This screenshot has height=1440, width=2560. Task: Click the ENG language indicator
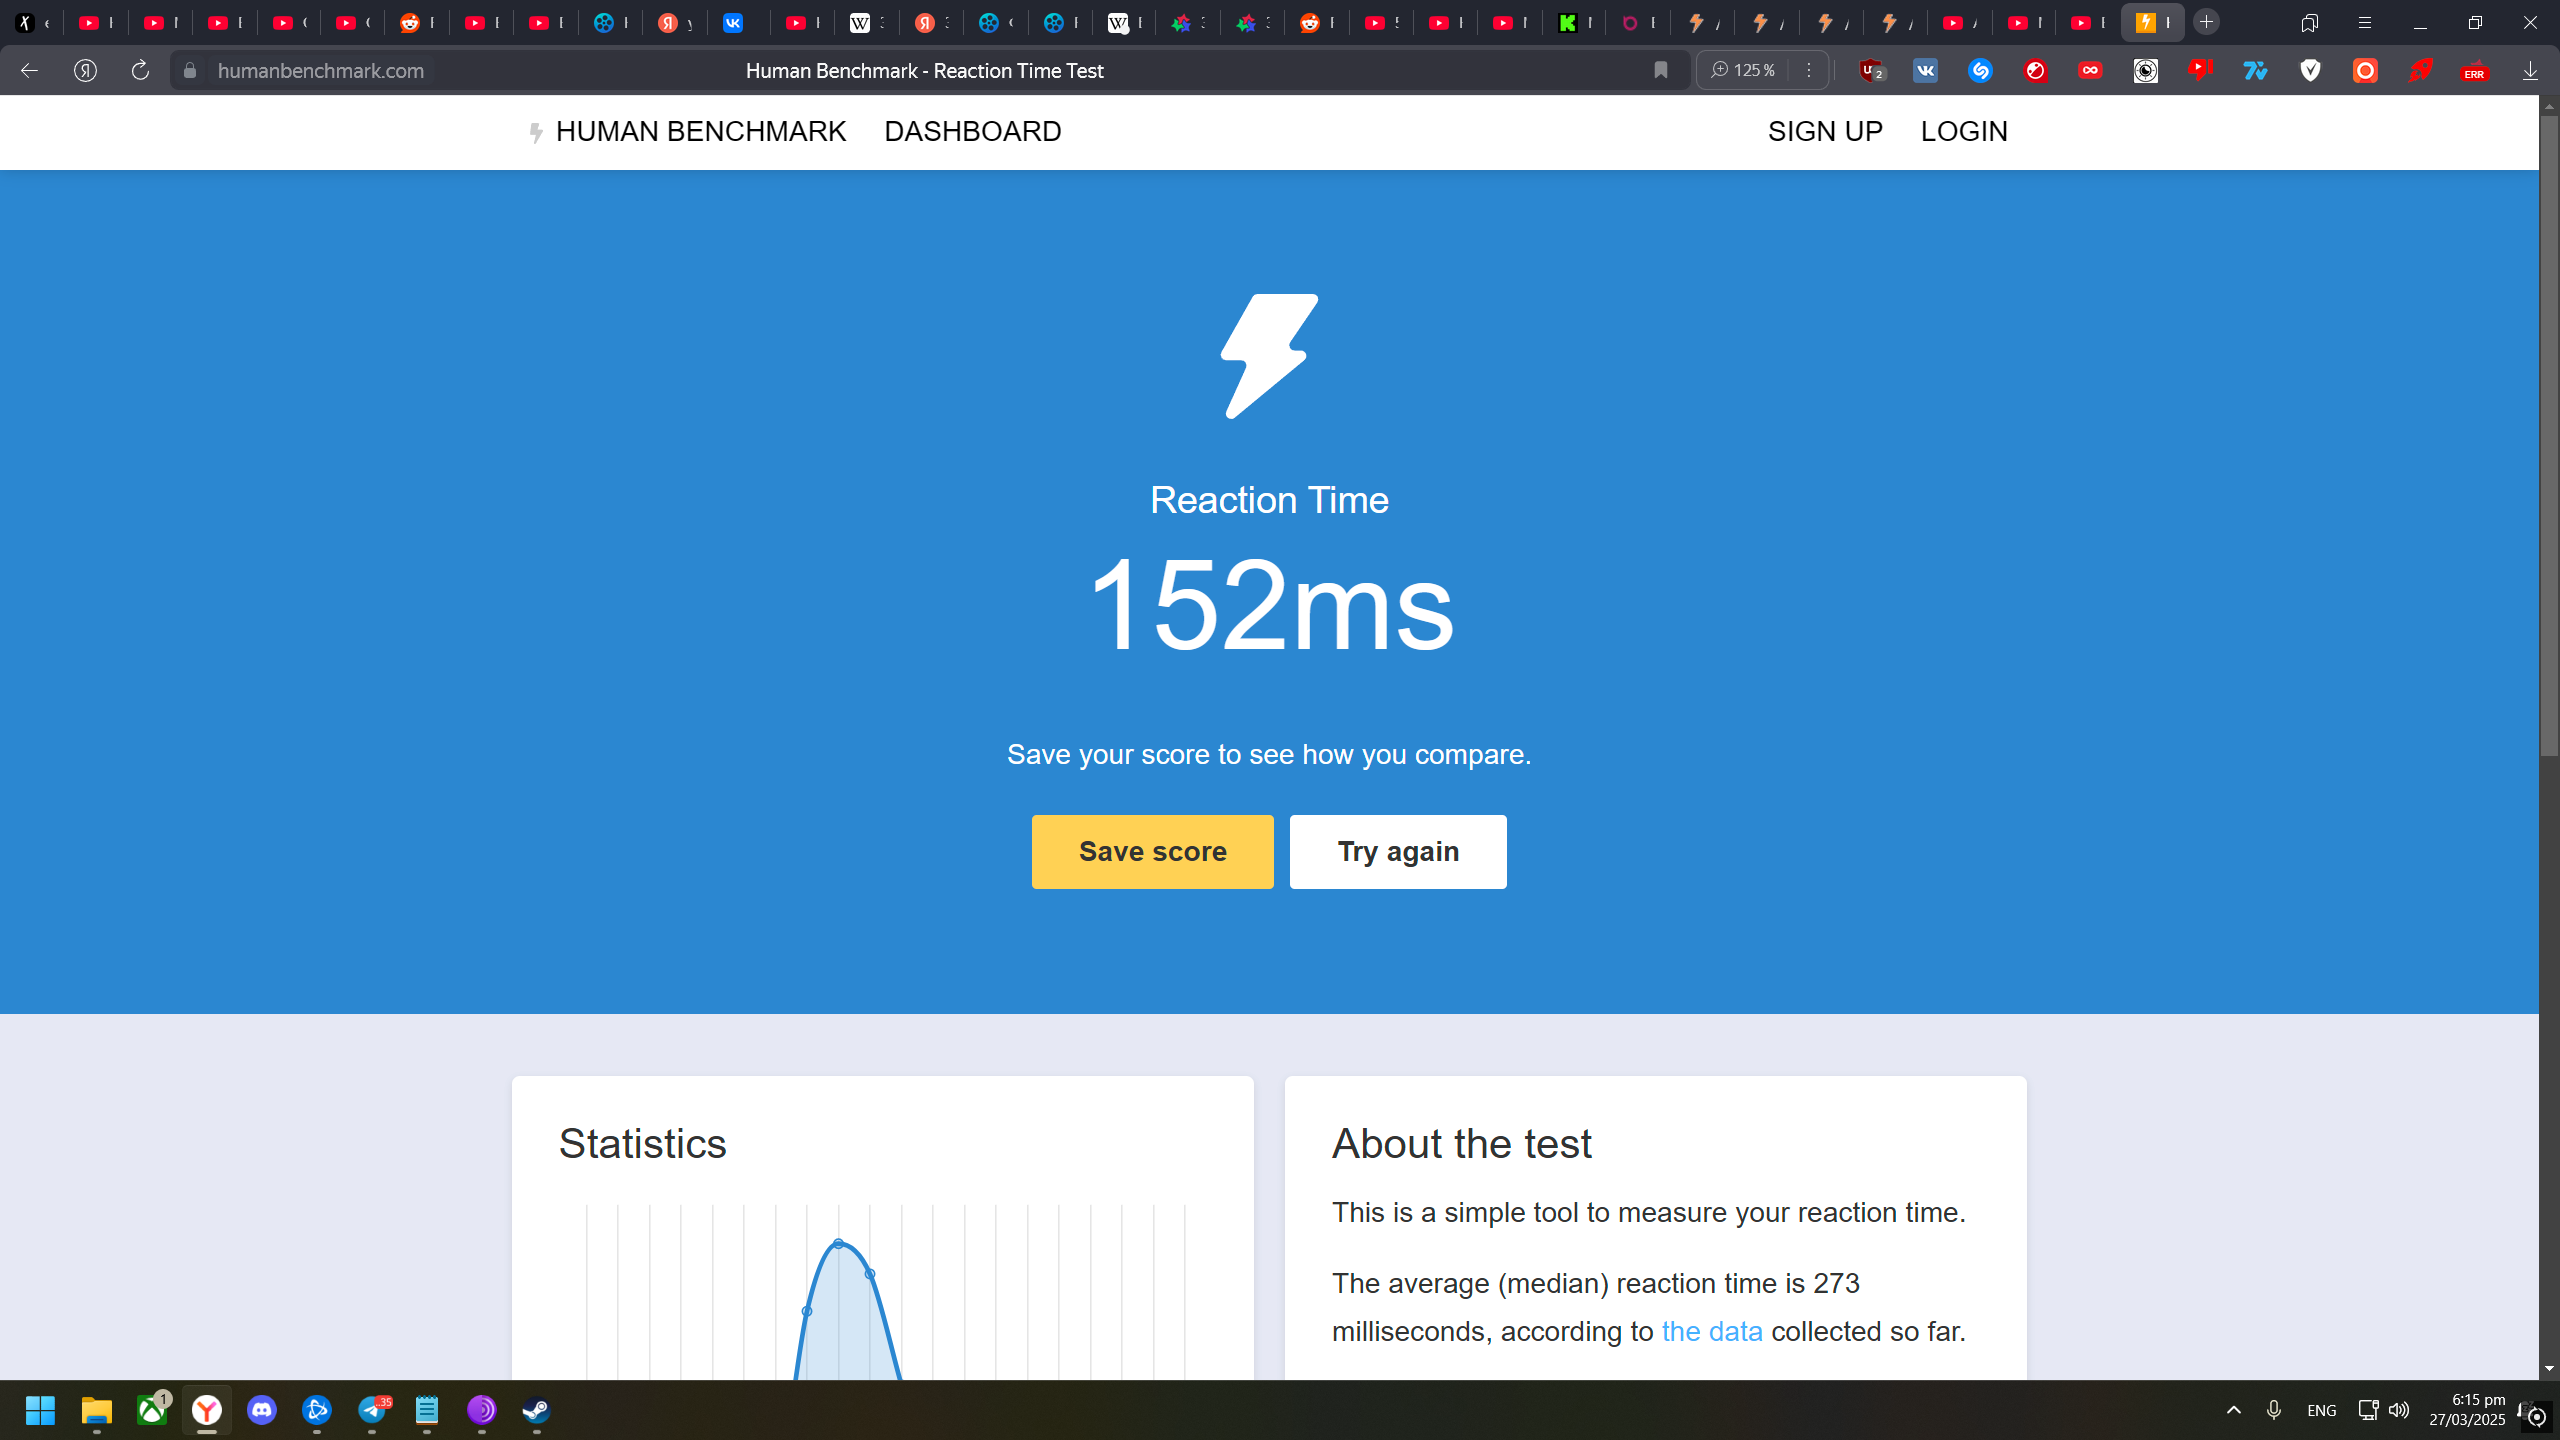(2321, 1411)
